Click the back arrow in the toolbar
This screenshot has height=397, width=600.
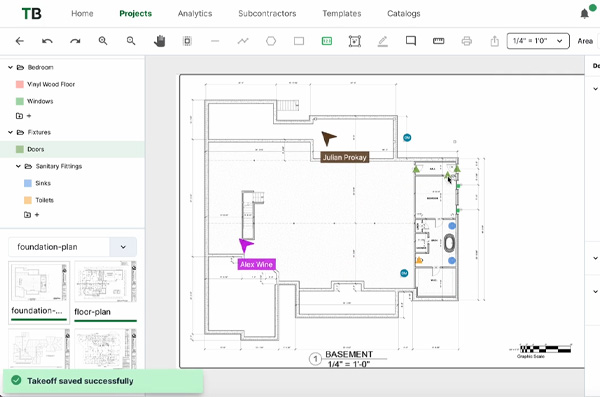[20, 41]
